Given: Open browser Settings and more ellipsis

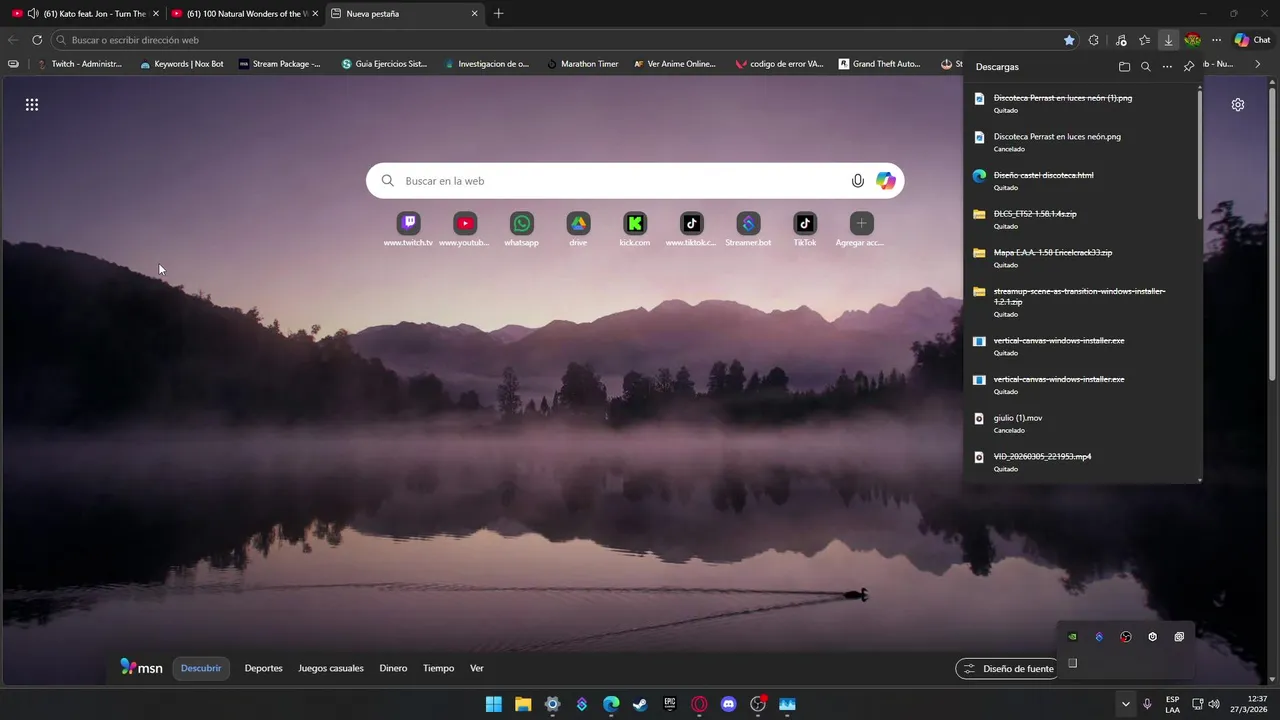Looking at the screenshot, I should point(1216,40).
